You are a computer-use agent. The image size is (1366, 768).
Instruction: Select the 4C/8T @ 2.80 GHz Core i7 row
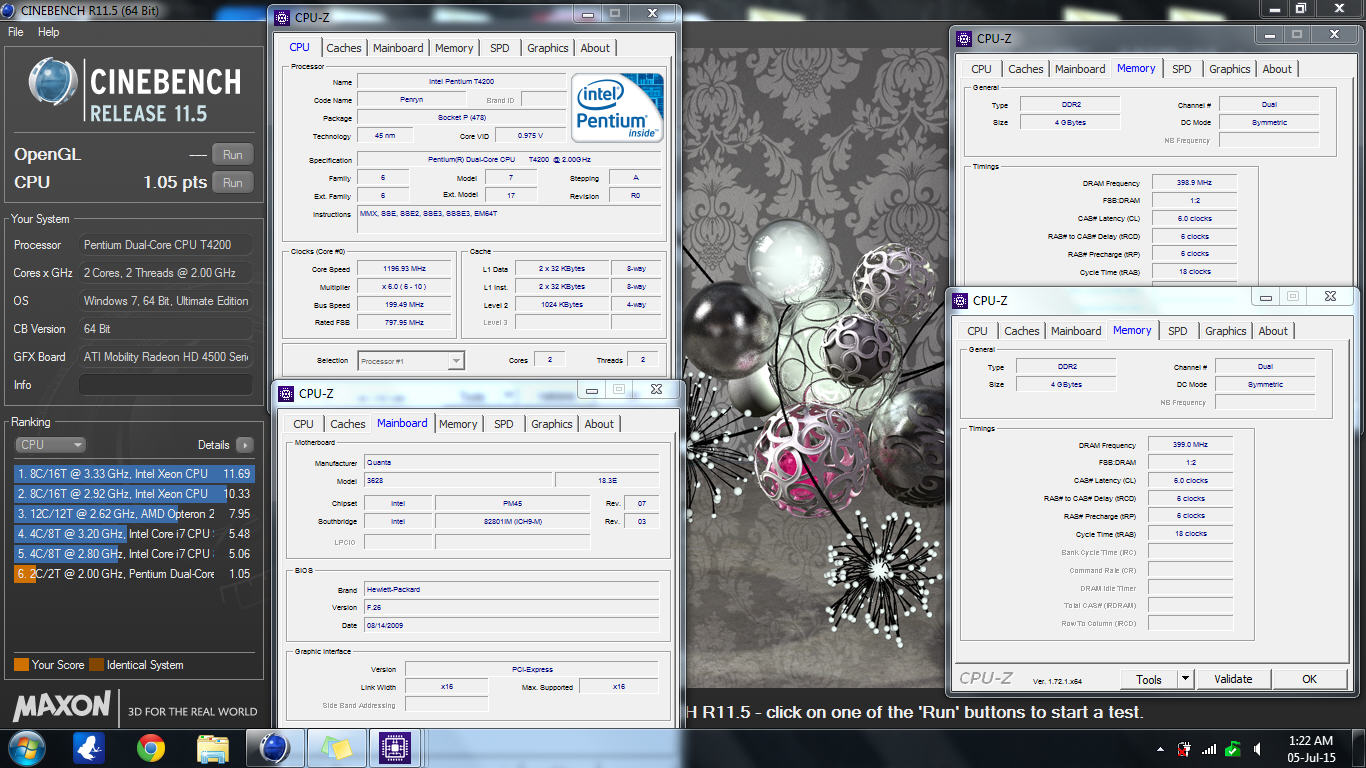pos(134,554)
